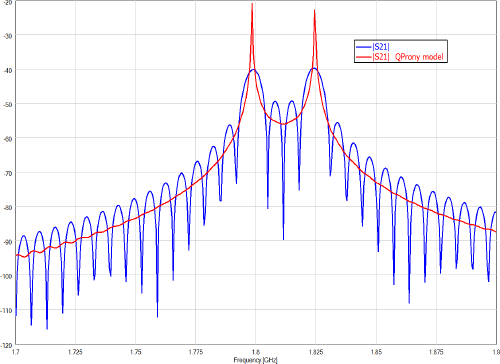This screenshot has height=364, width=500.
Task: Click the -30 y-axis tick label
Action: point(8,36)
